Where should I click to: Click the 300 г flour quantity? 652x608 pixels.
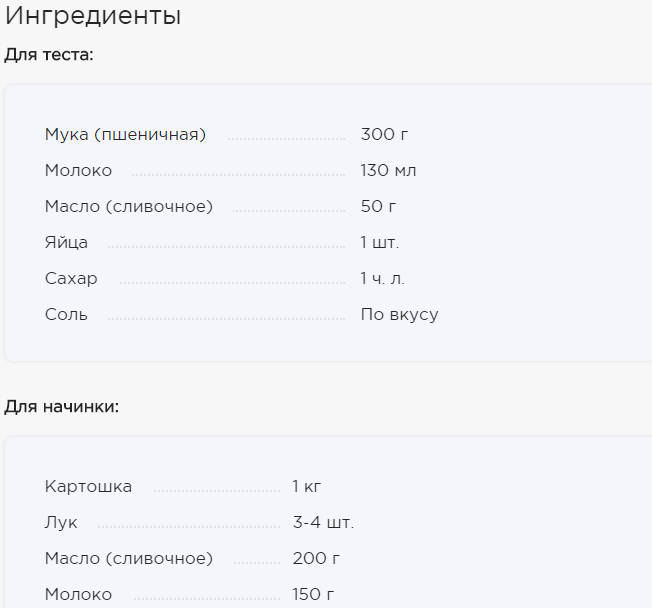coord(384,135)
